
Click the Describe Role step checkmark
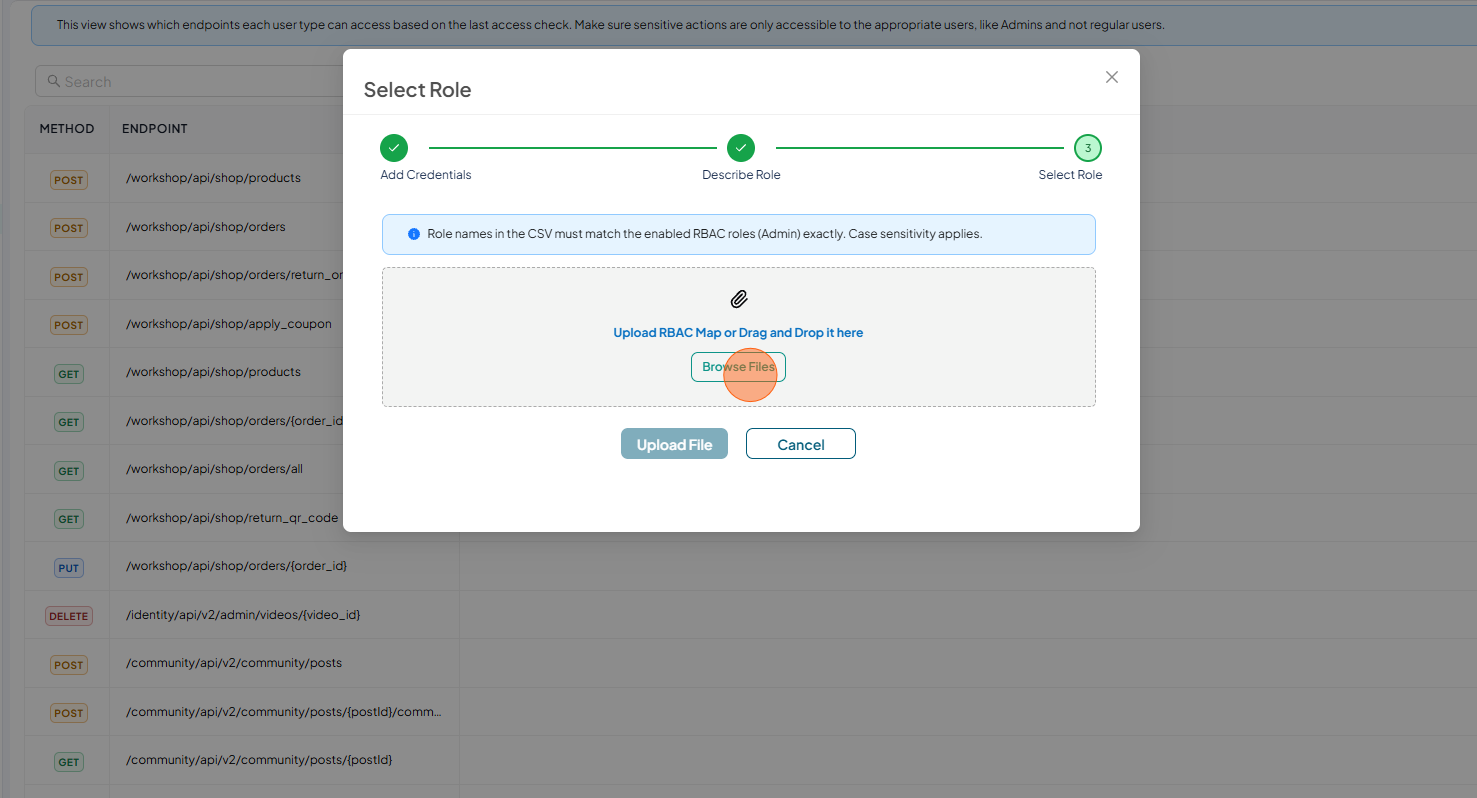click(x=741, y=148)
